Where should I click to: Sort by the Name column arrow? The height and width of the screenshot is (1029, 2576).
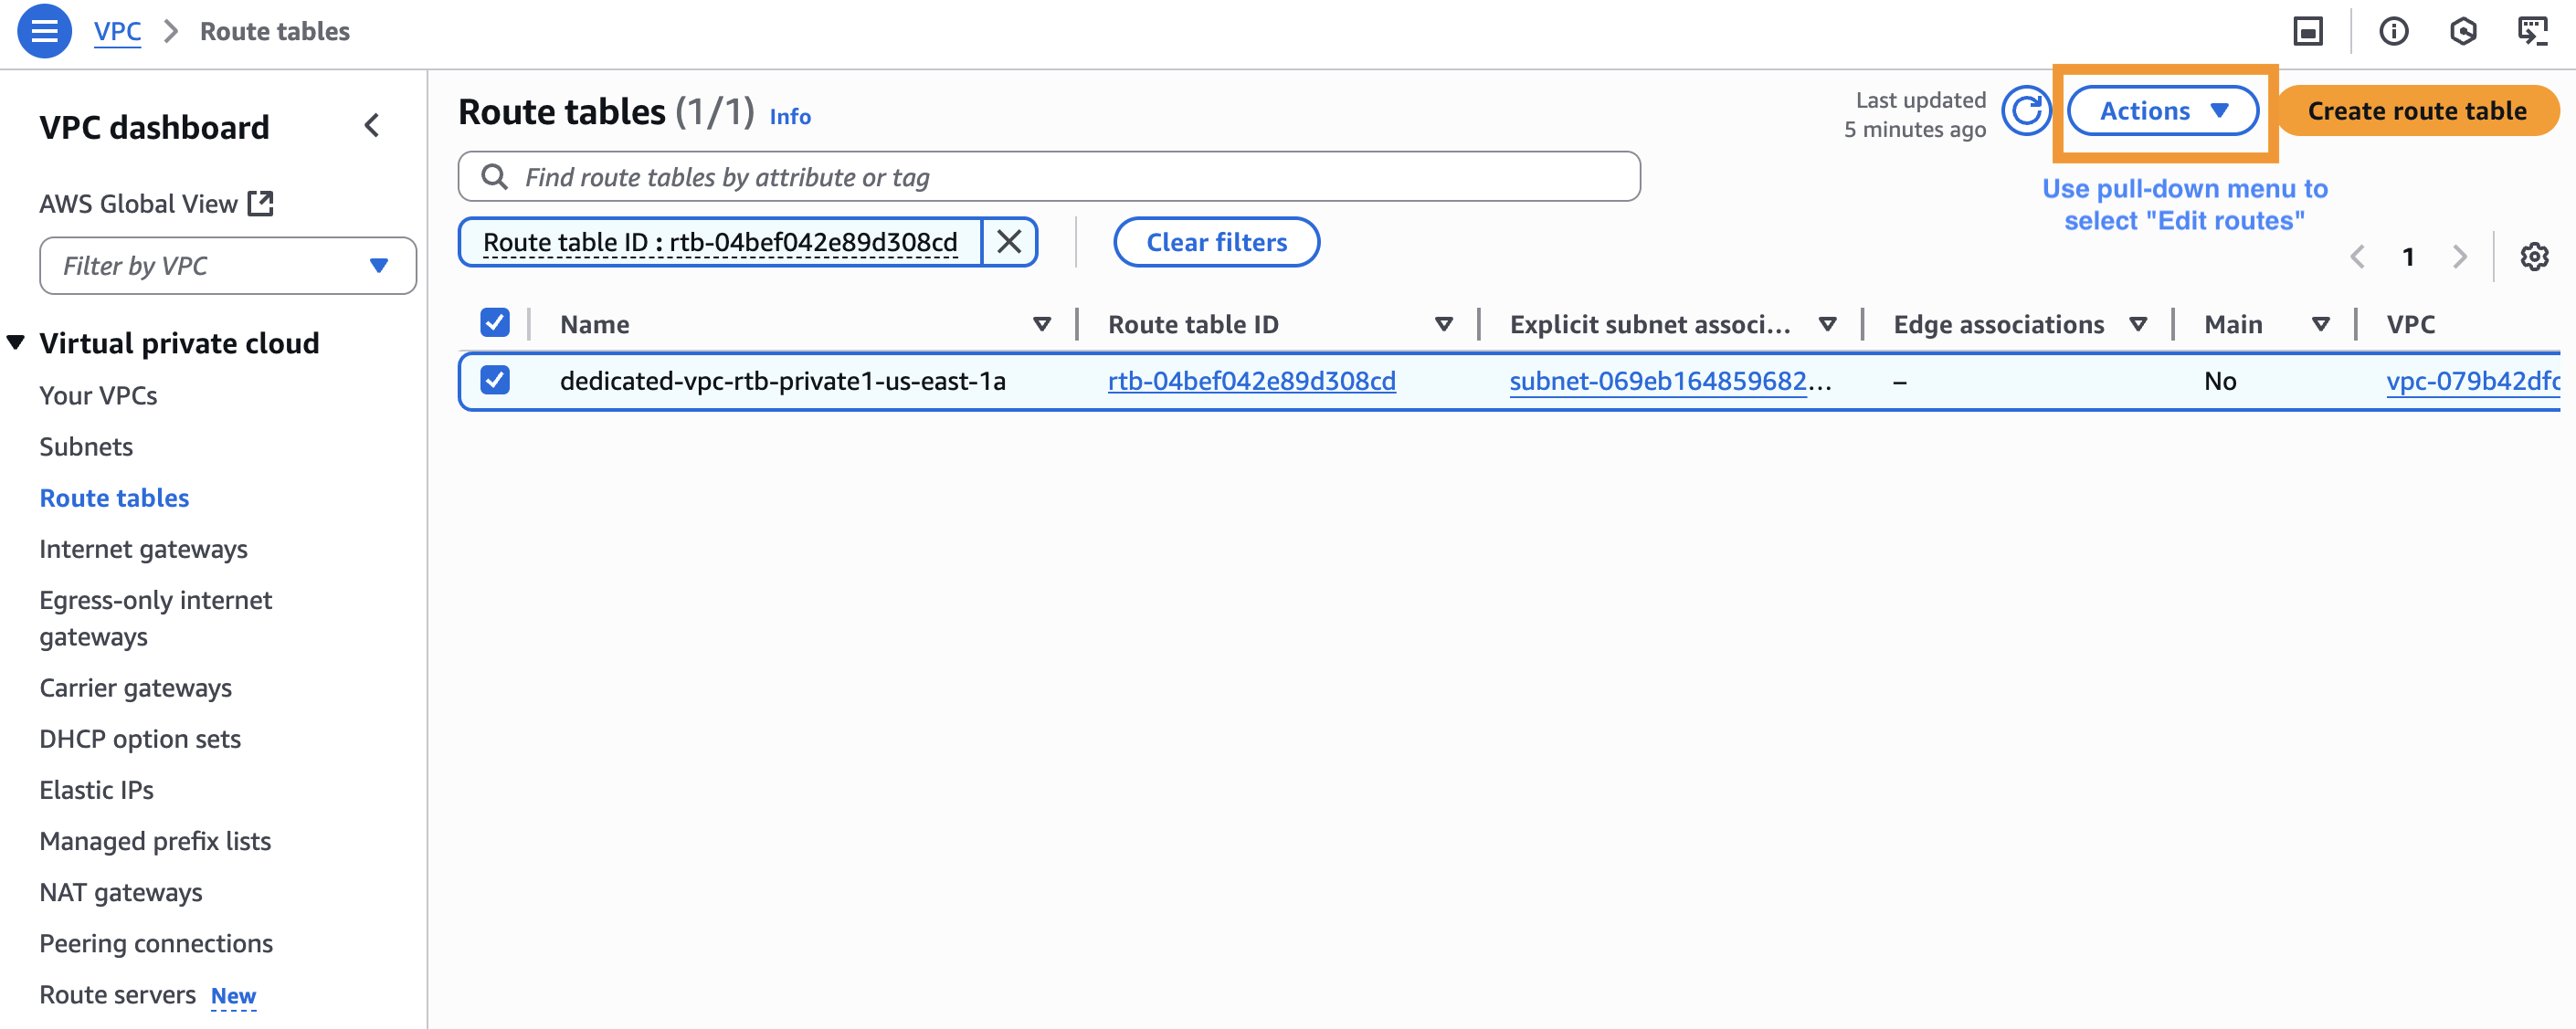tap(1041, 324)
